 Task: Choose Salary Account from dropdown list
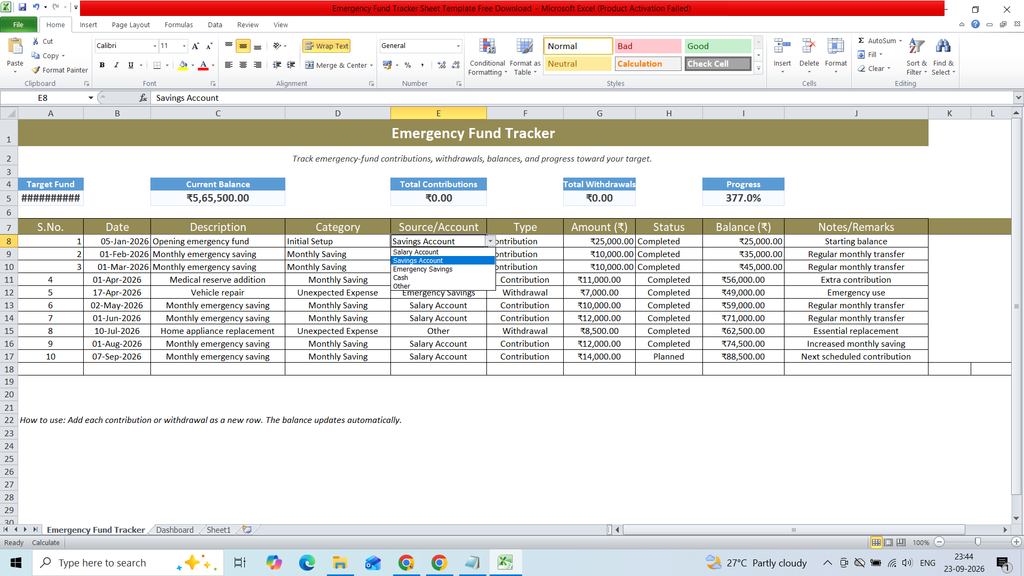(x=443, y=252)
